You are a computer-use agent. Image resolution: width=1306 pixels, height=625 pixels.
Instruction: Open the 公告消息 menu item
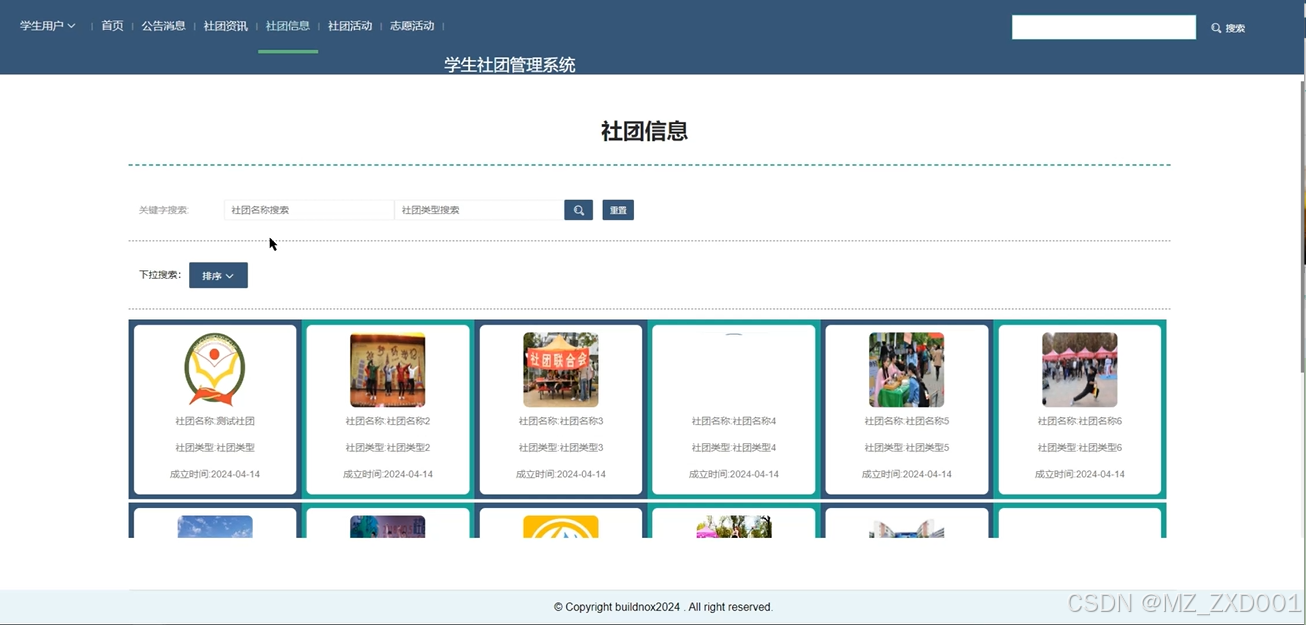pos(163,26)
